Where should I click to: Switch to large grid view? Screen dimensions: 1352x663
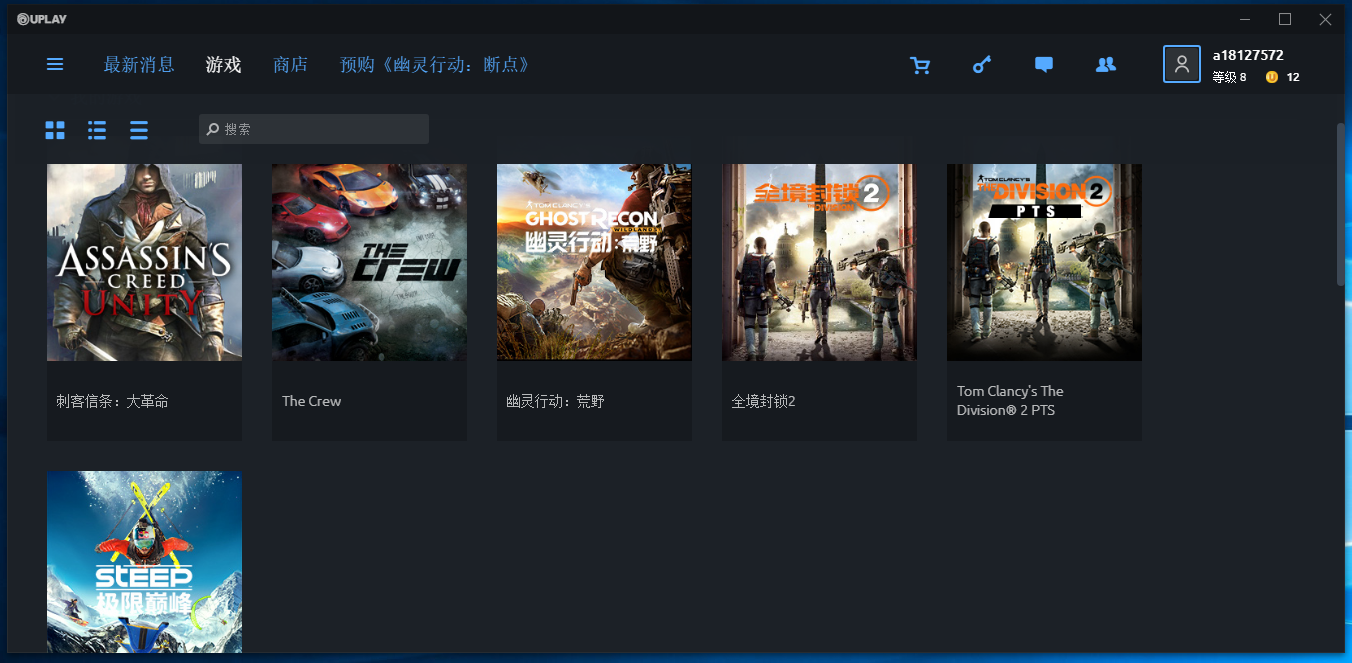click(55, 130)
